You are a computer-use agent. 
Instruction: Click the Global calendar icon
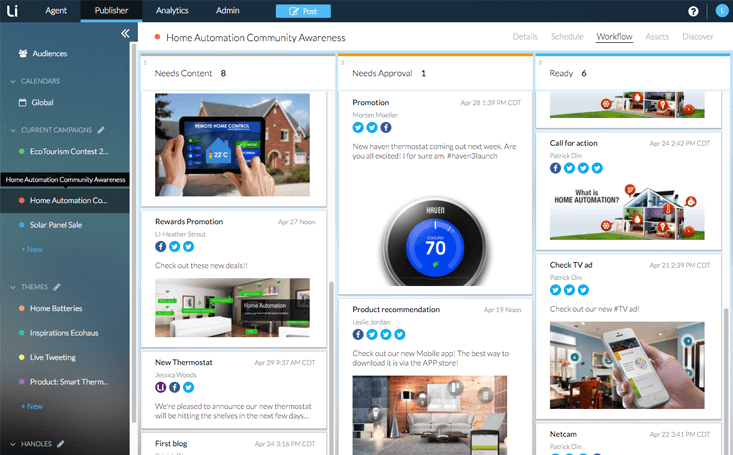22,102
